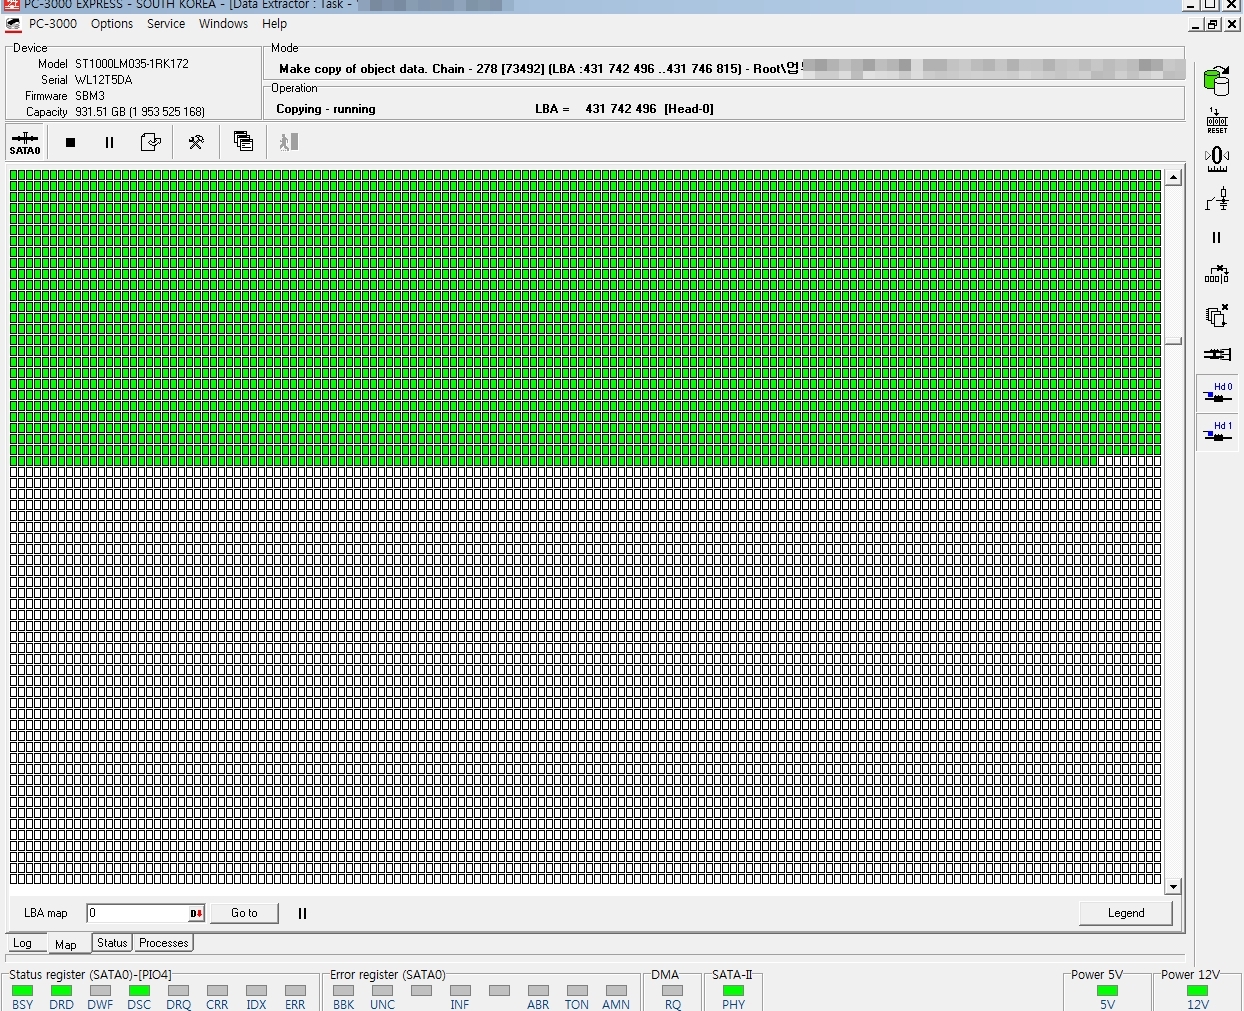Click the model text ST1000LM035-1RK172
Screen dimensions: 1244x1011
point(132,63)
